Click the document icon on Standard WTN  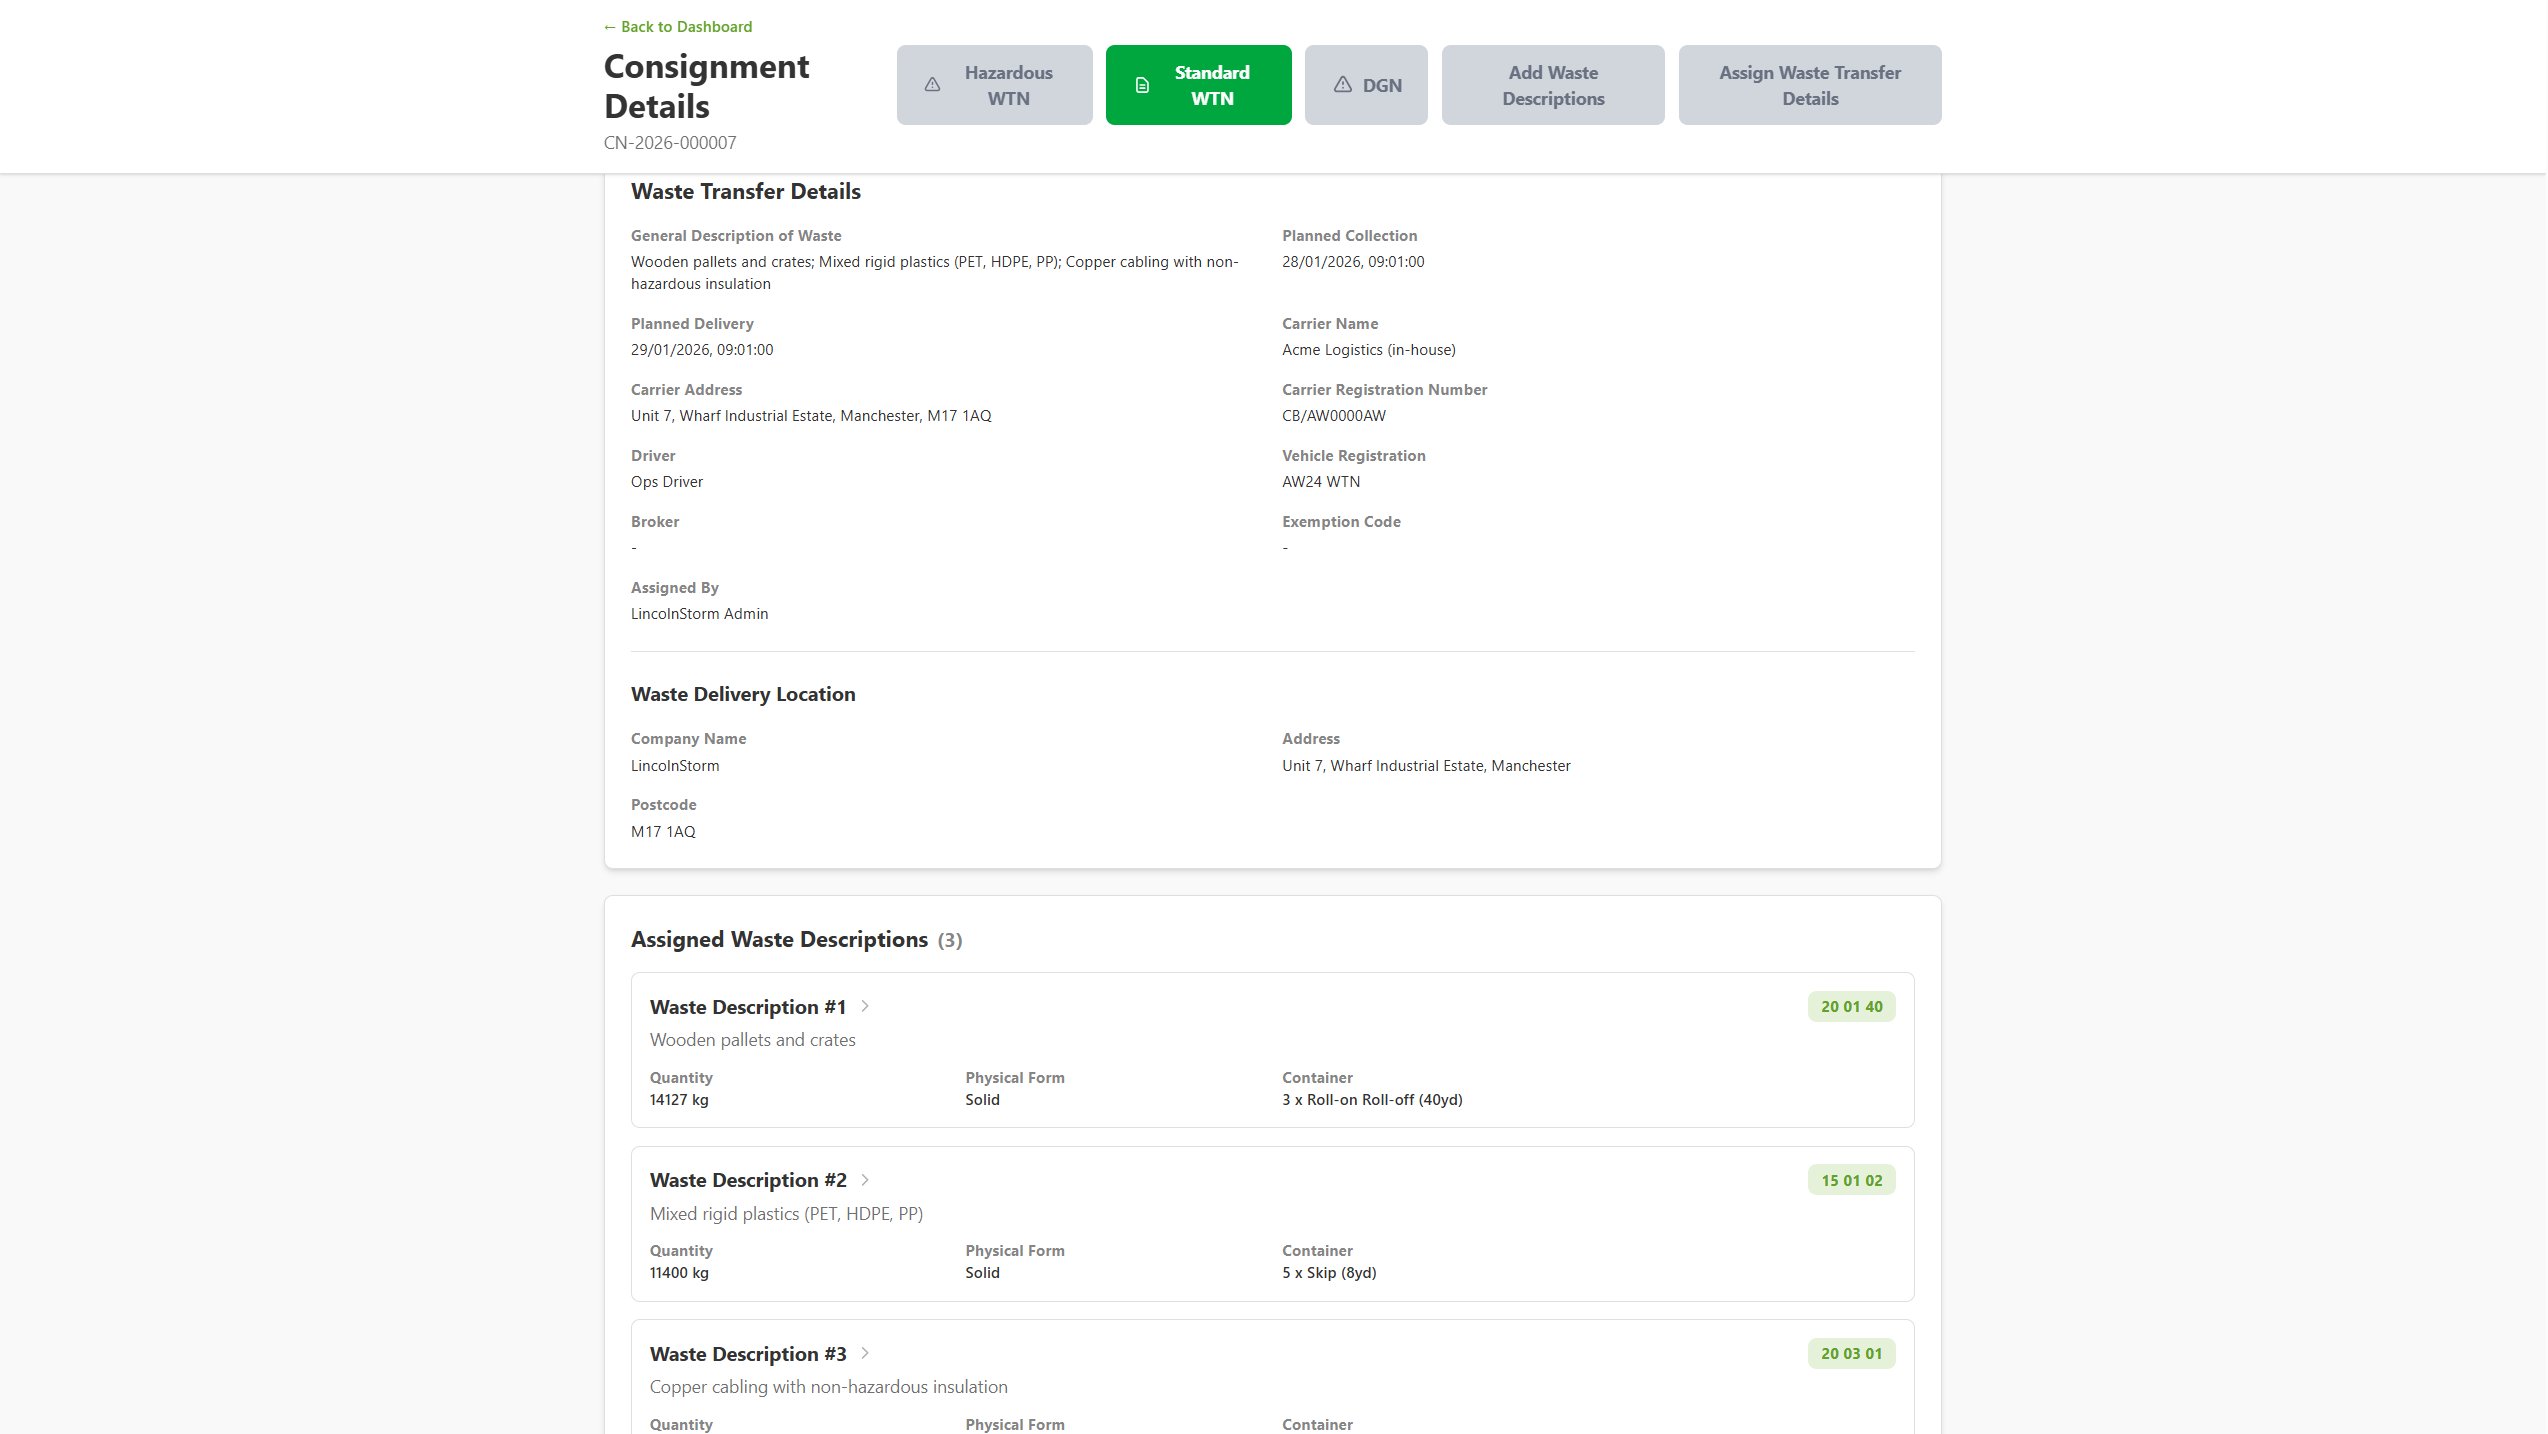(x=1142, y=85)
